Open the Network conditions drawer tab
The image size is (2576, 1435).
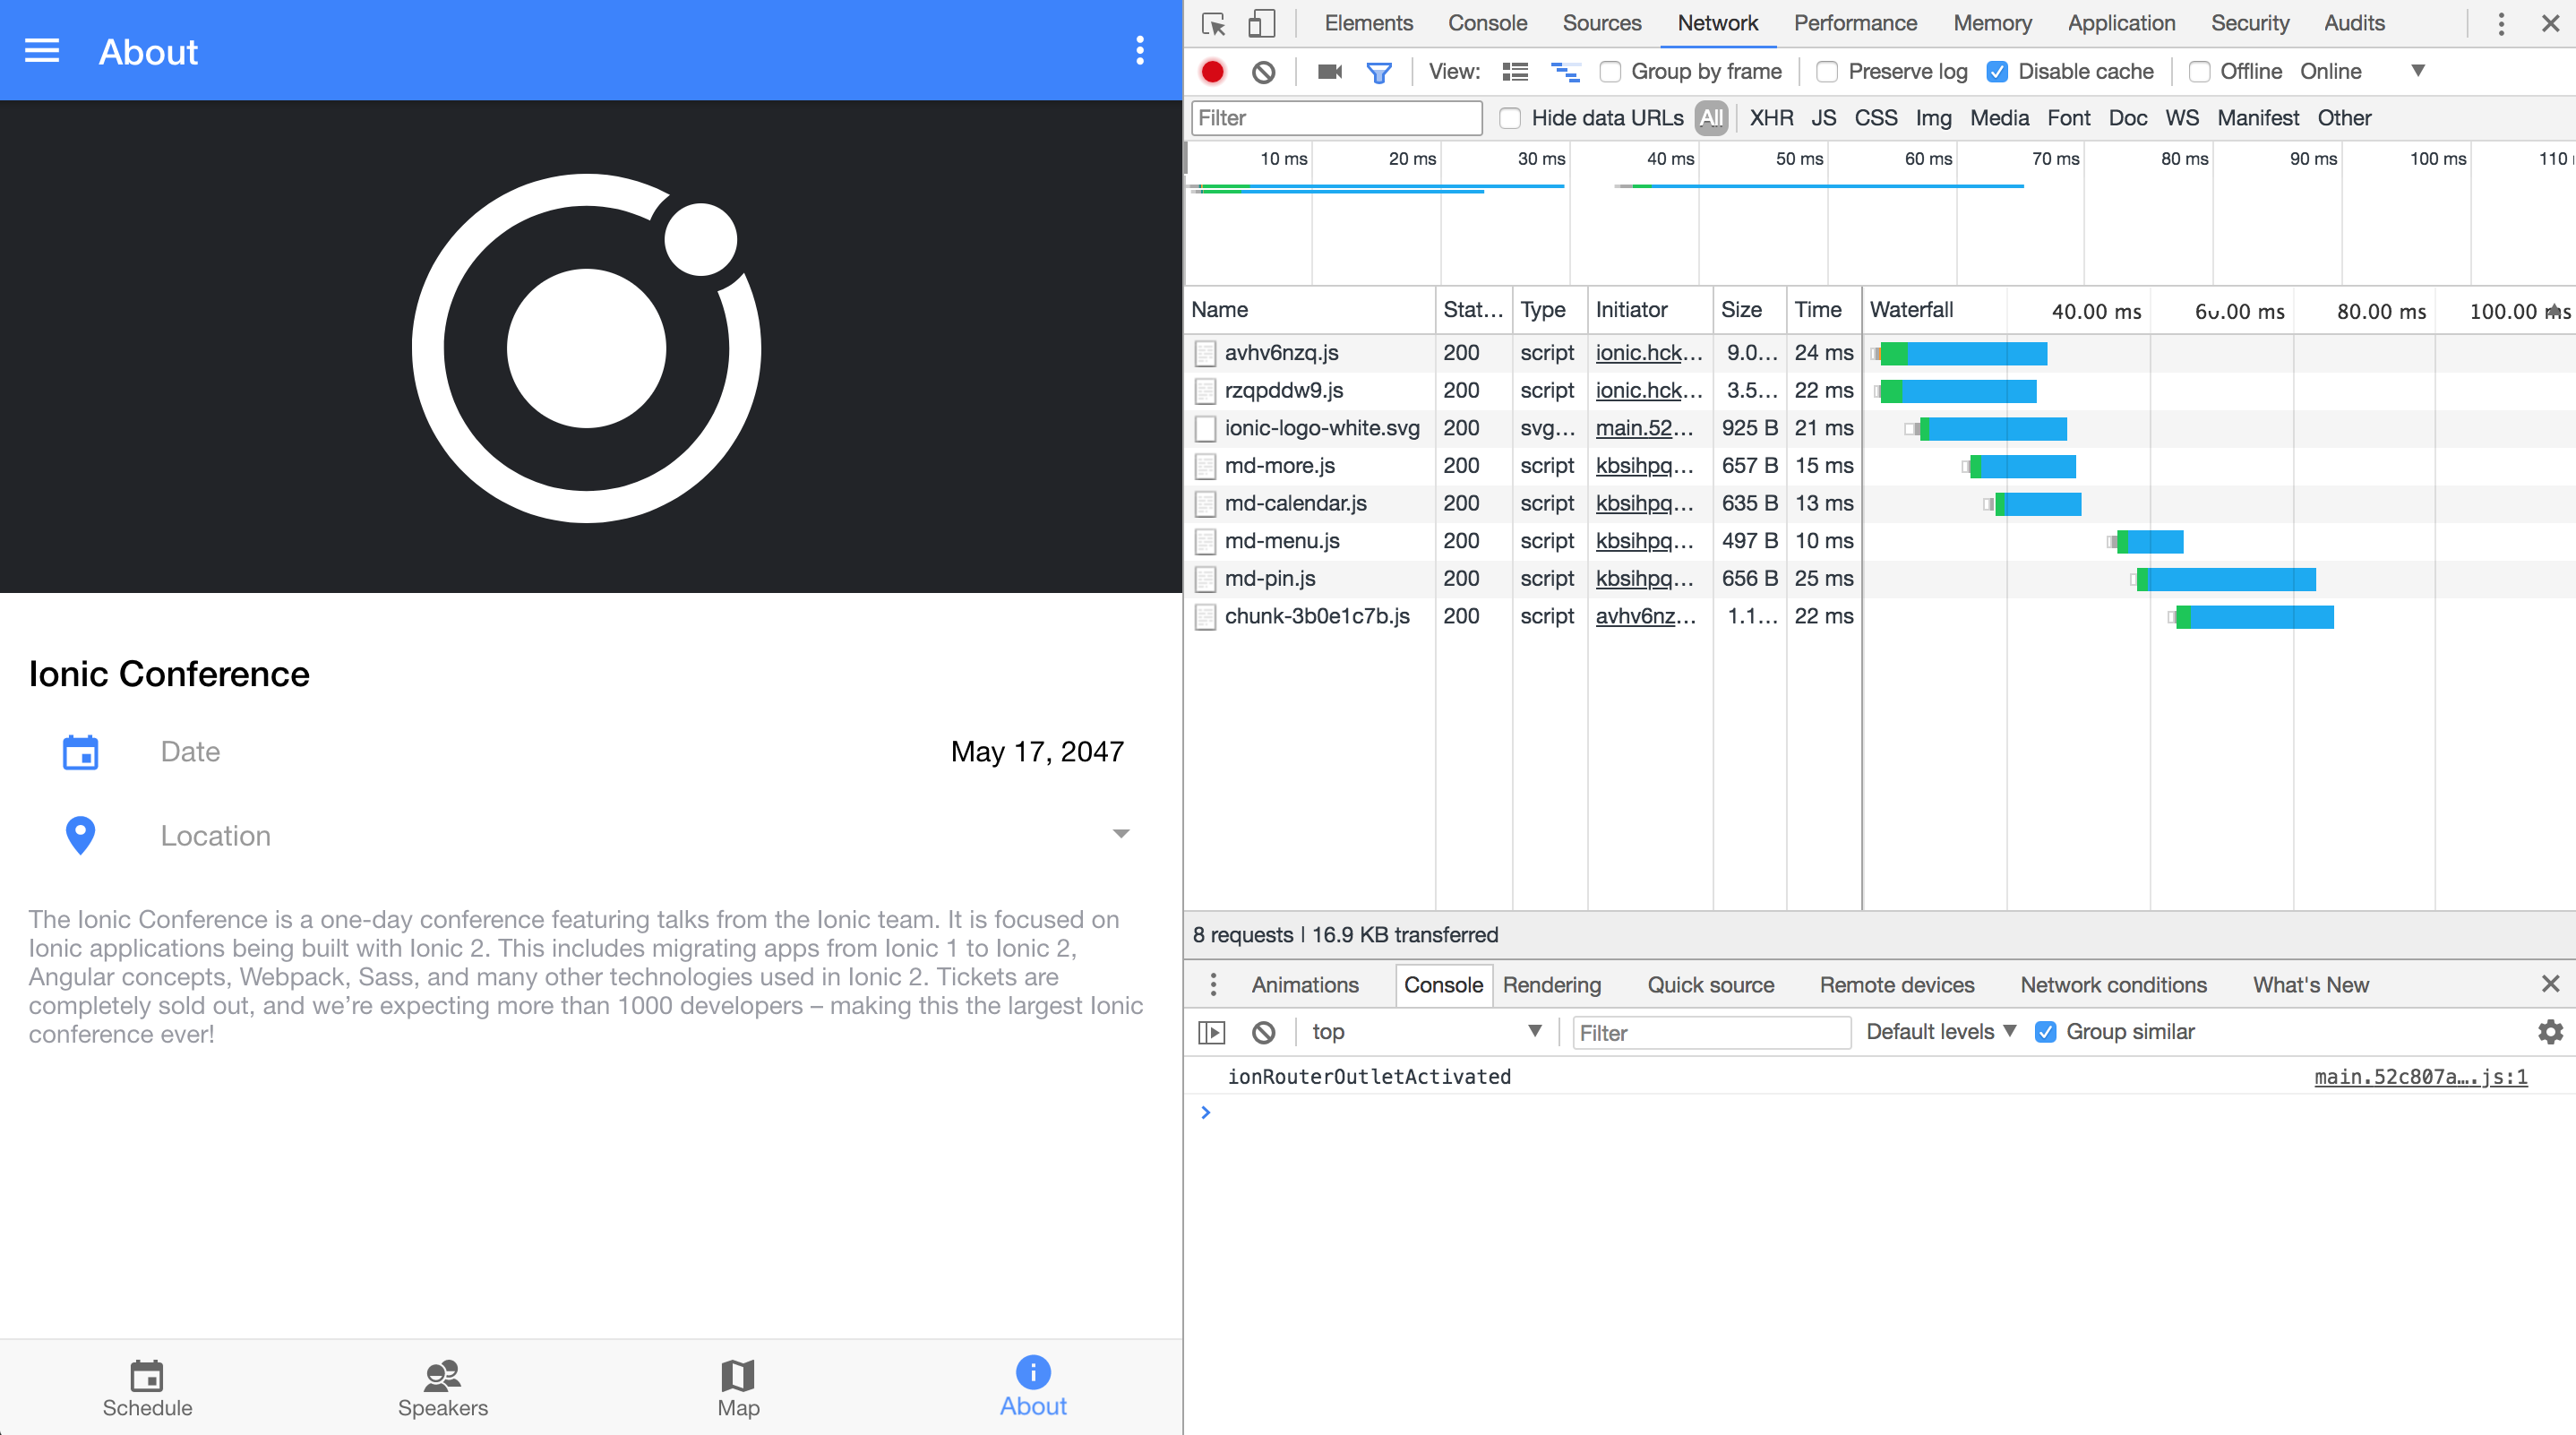2113,985
